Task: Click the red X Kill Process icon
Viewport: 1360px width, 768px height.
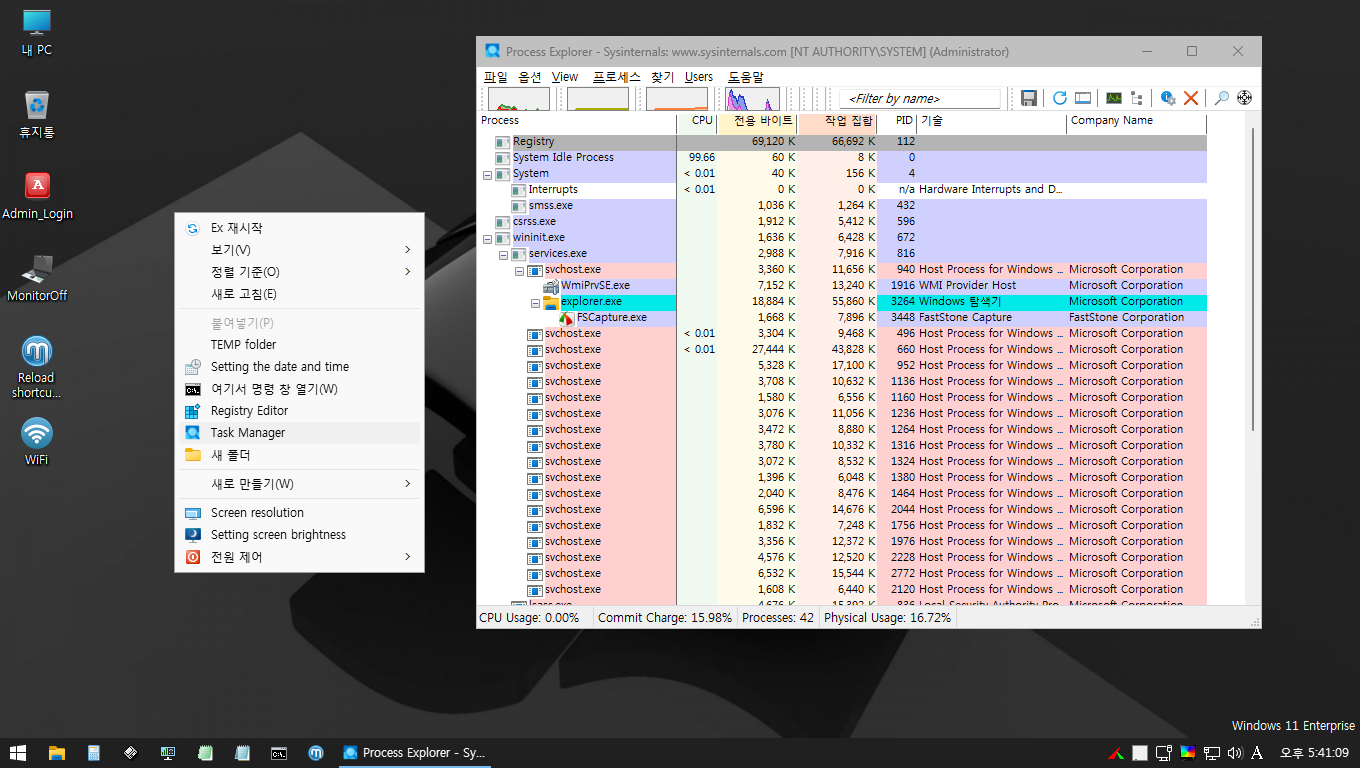Action: (x=1191, y=98)
